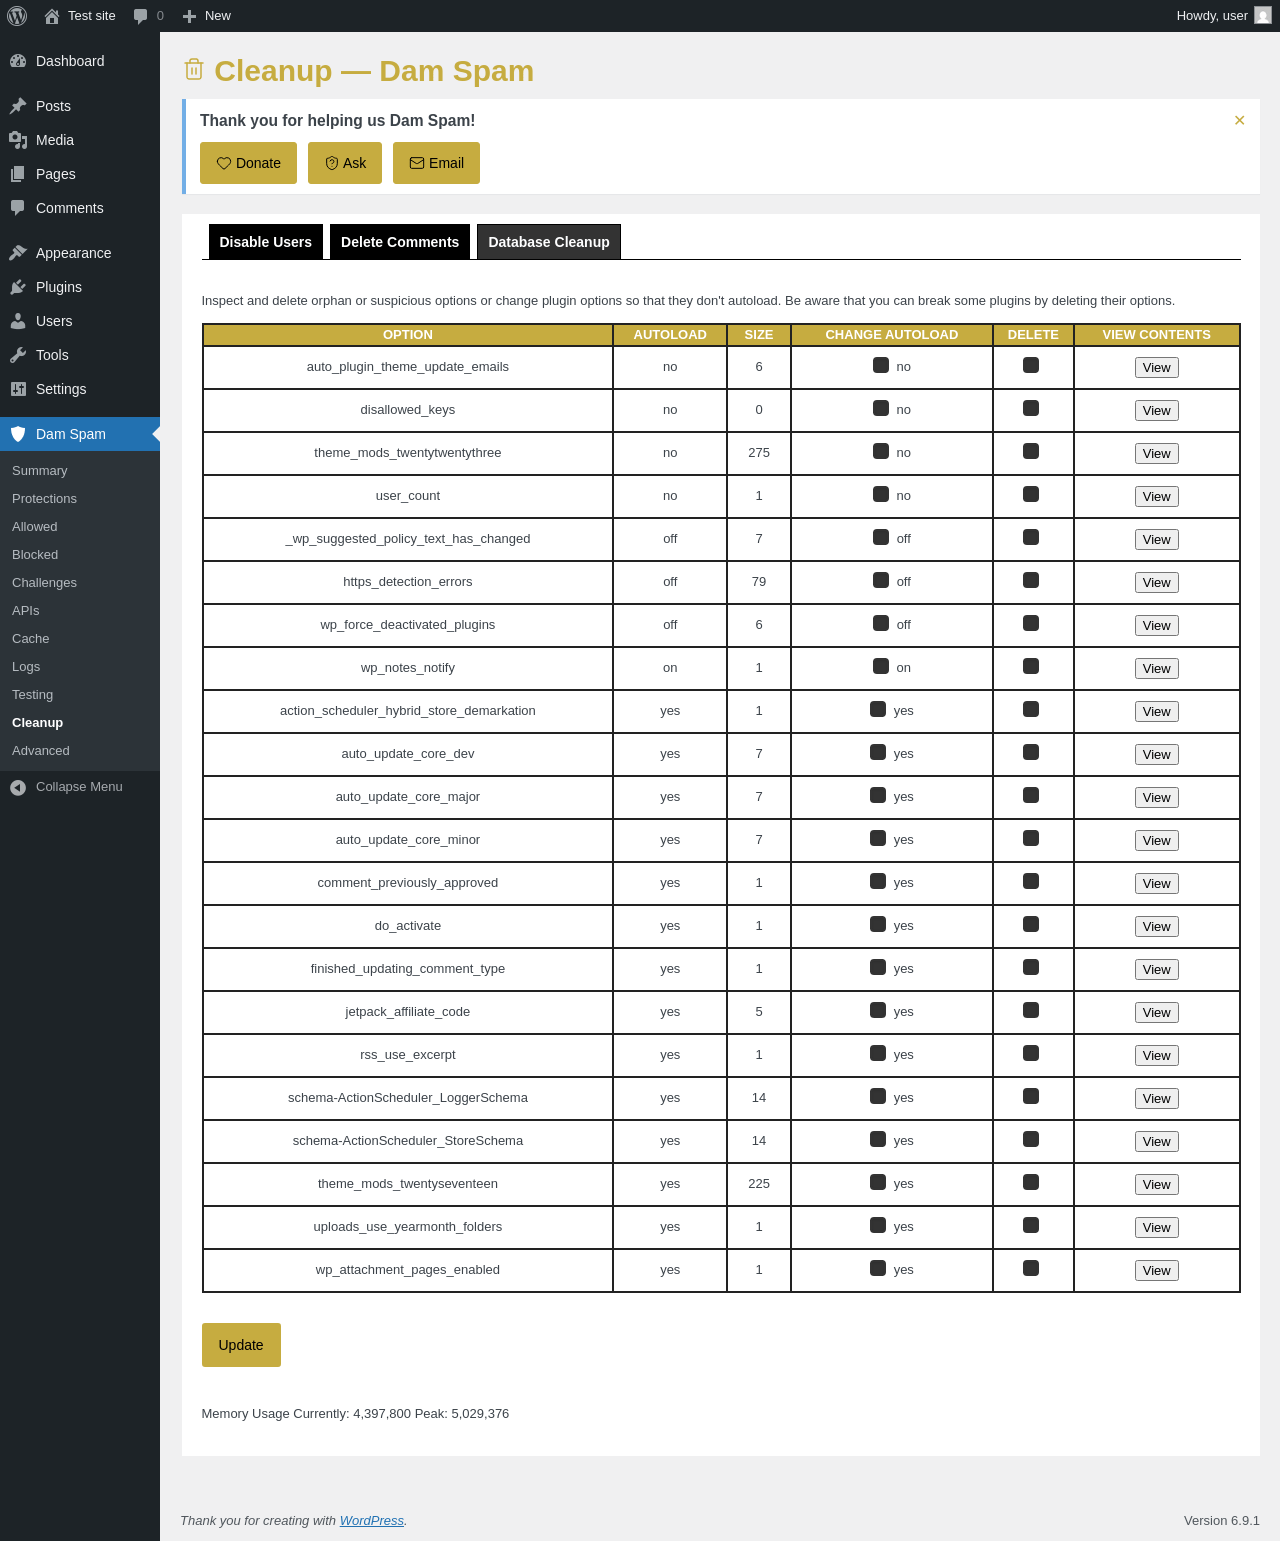Click the user avatar next to Howdy

pos(1263,16)
